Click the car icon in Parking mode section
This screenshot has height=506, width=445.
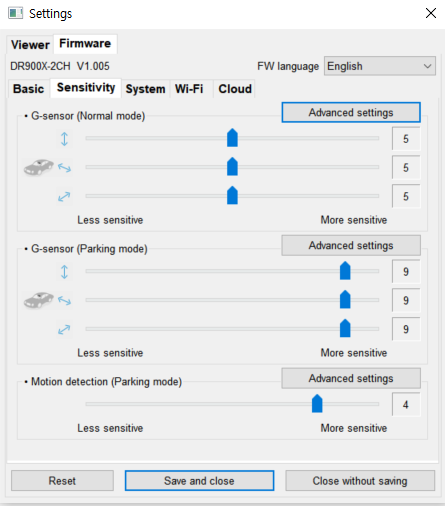click(39, 300)
